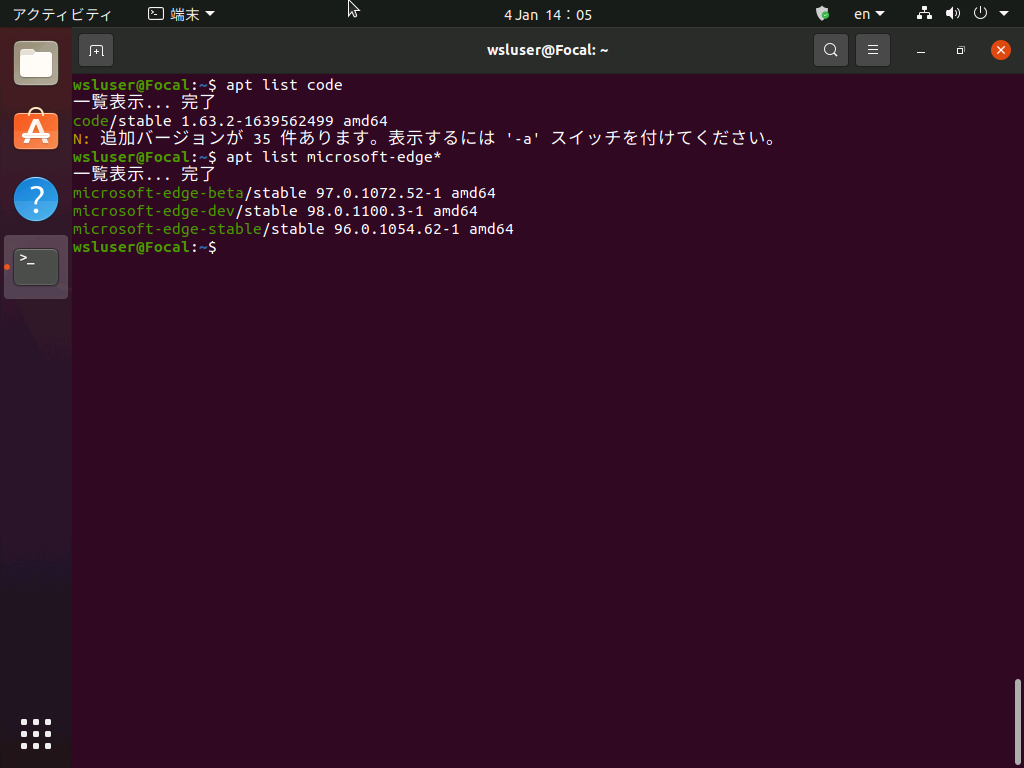
Task: Open the en input source dropdown
Action: 869,14
